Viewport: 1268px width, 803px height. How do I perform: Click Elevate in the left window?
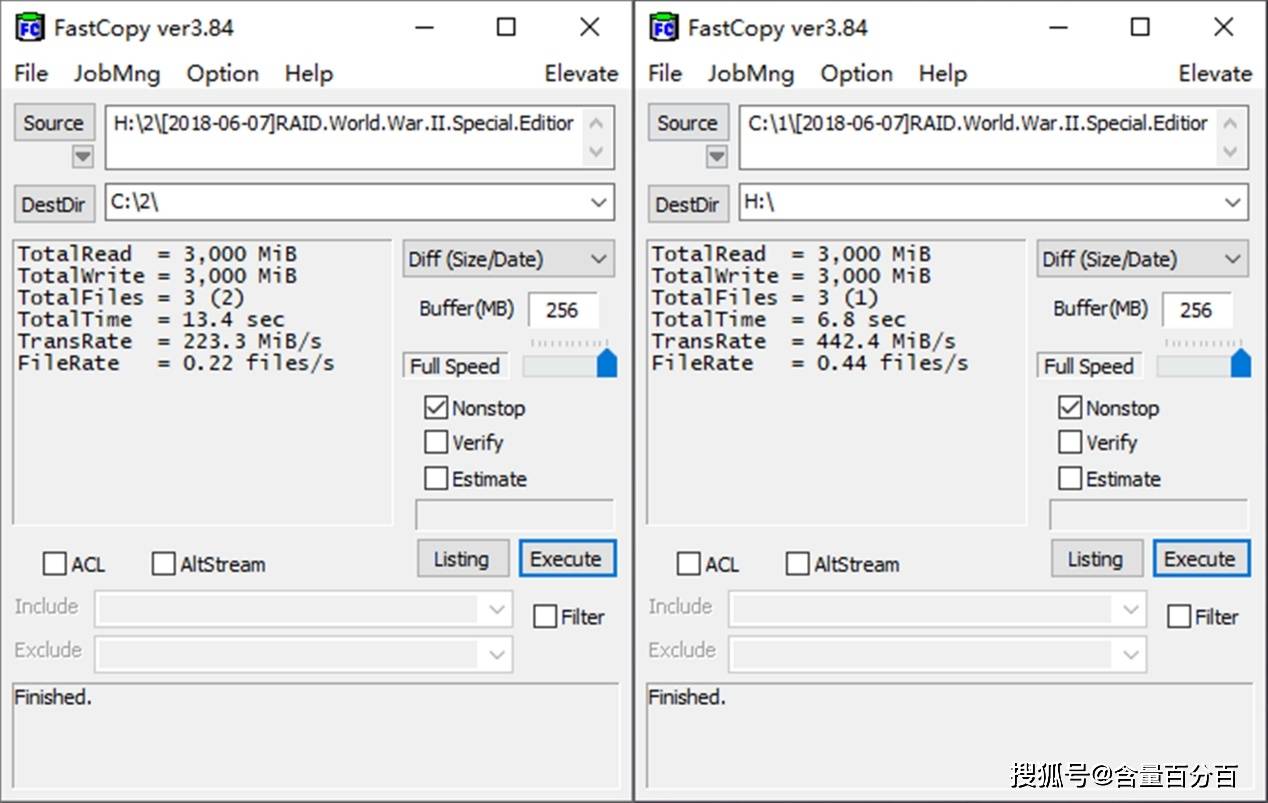581,73
